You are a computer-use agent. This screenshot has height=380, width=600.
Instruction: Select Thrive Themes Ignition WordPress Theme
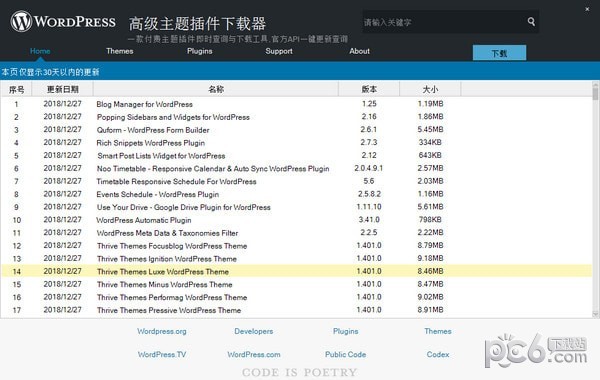297,258
